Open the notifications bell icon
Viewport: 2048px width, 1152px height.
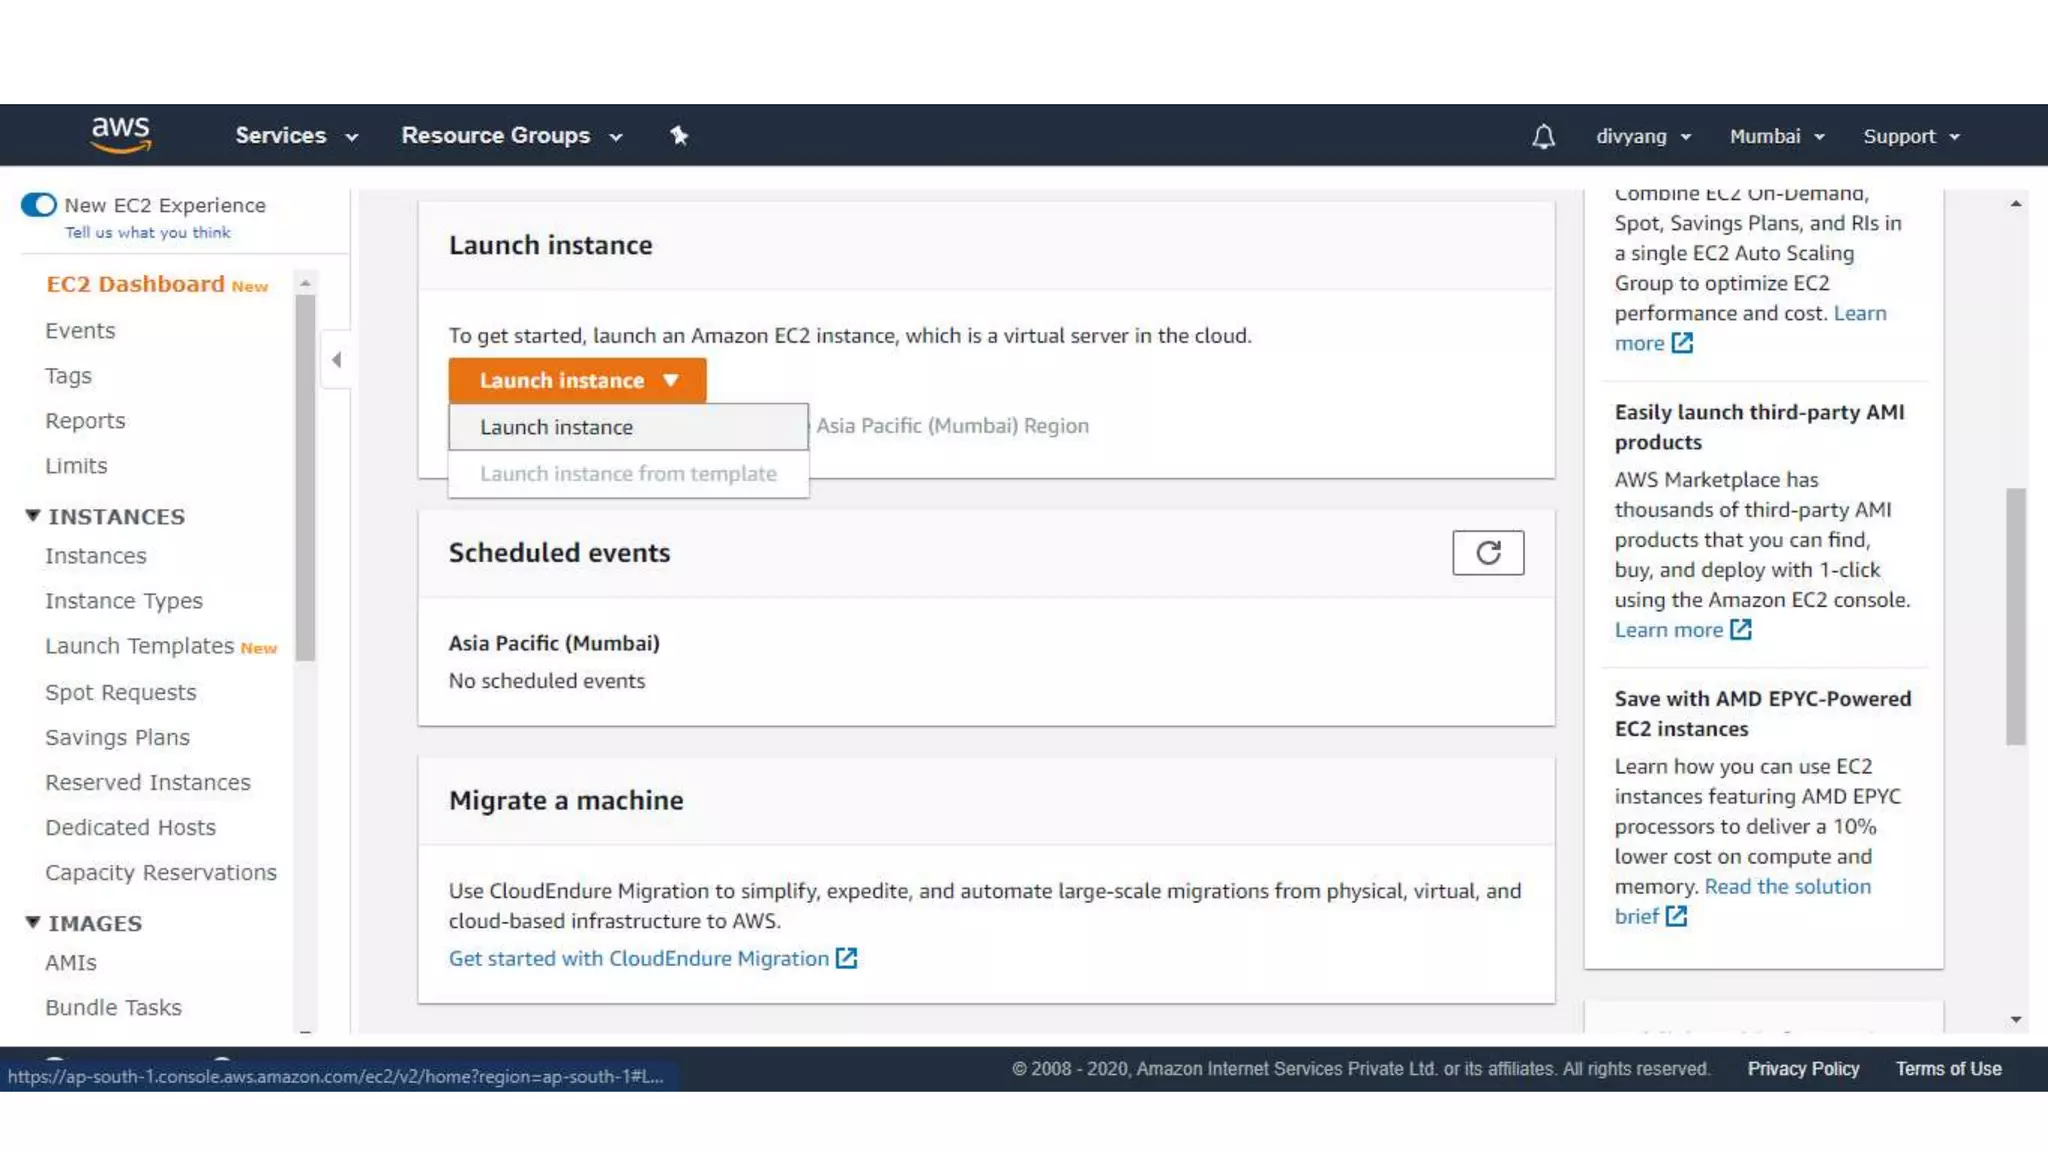[1543, 136]
